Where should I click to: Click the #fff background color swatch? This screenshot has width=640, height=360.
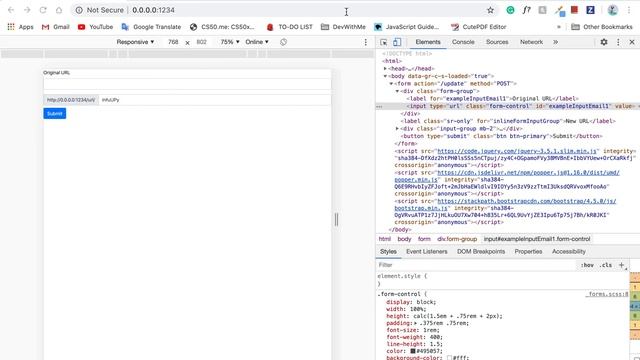click(x=449, y=358)
